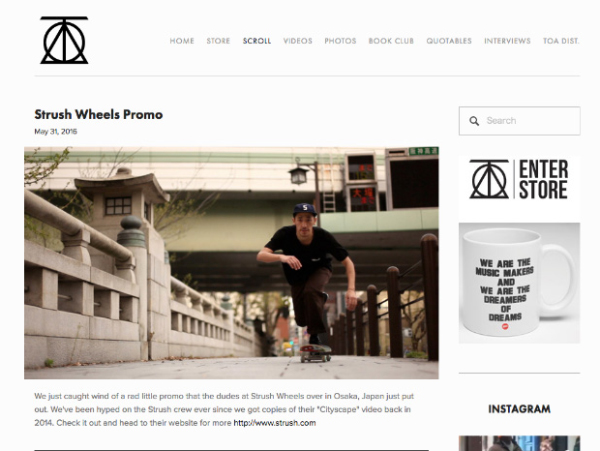Click the search magnifier icon

coord(474,121)
